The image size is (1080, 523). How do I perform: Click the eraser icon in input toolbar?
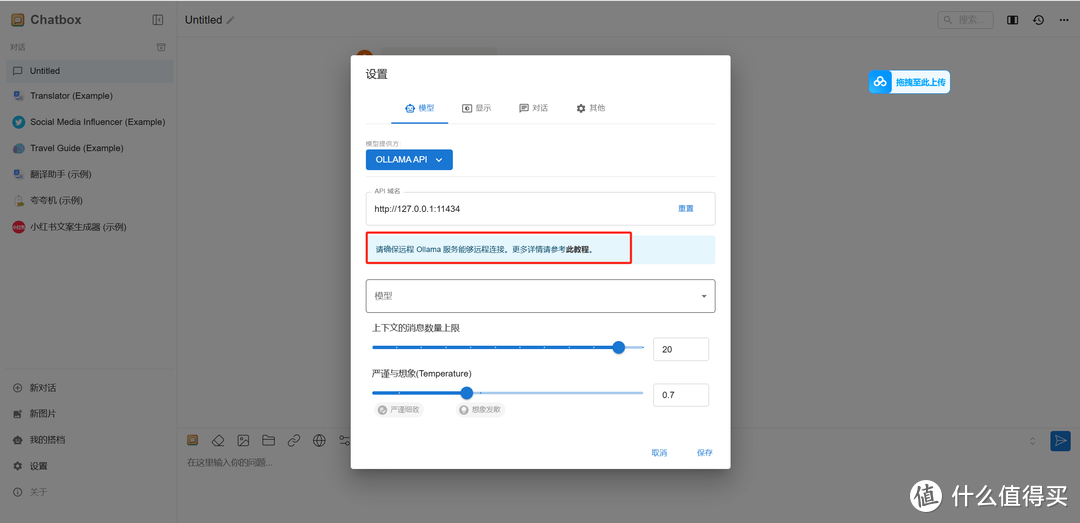click(x=218, y=440)
